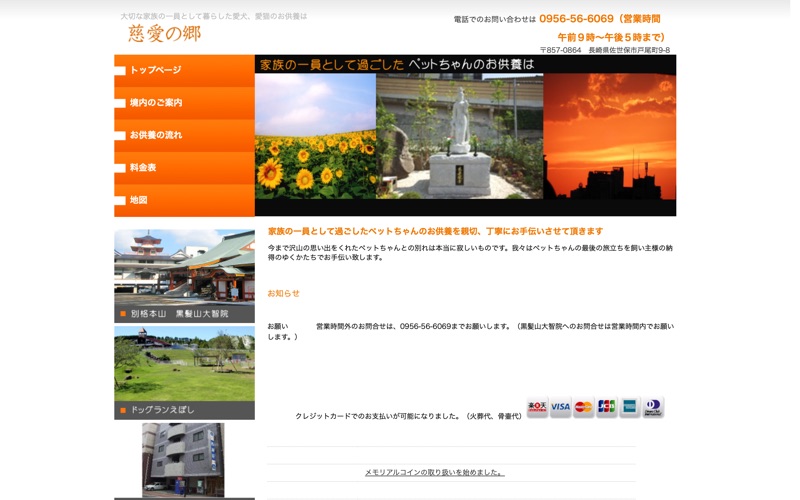Screen dimensions: 800x500
Task: Click the クレジットカードでのお支払い notice text
Action: [409, 416]
